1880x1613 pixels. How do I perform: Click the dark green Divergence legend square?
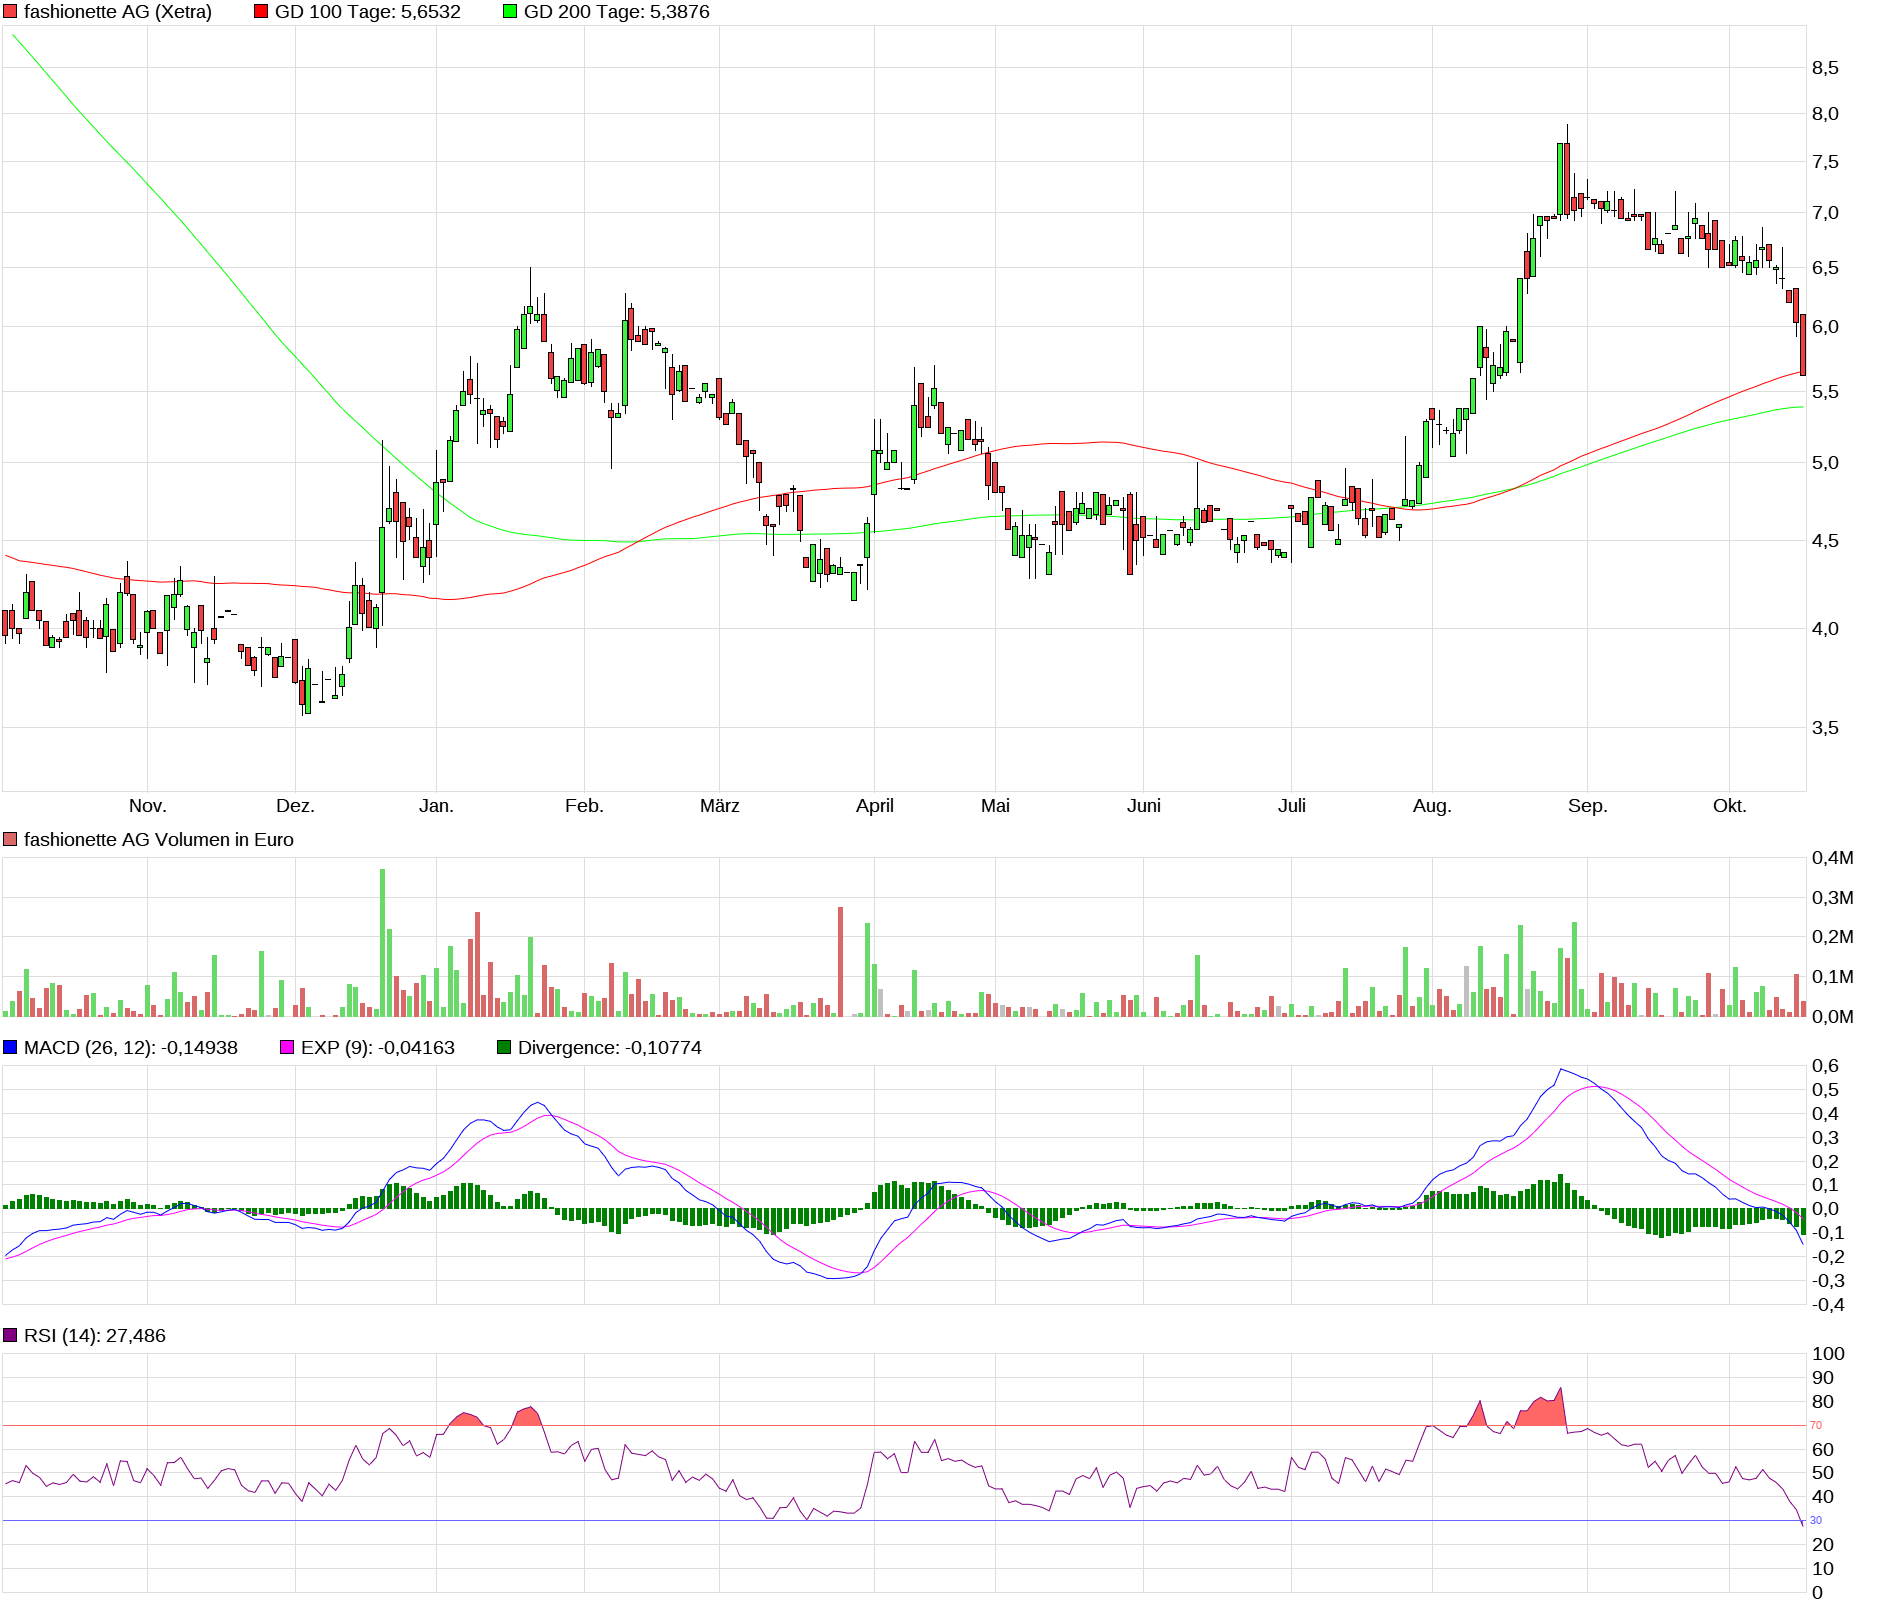(504, 1048)
